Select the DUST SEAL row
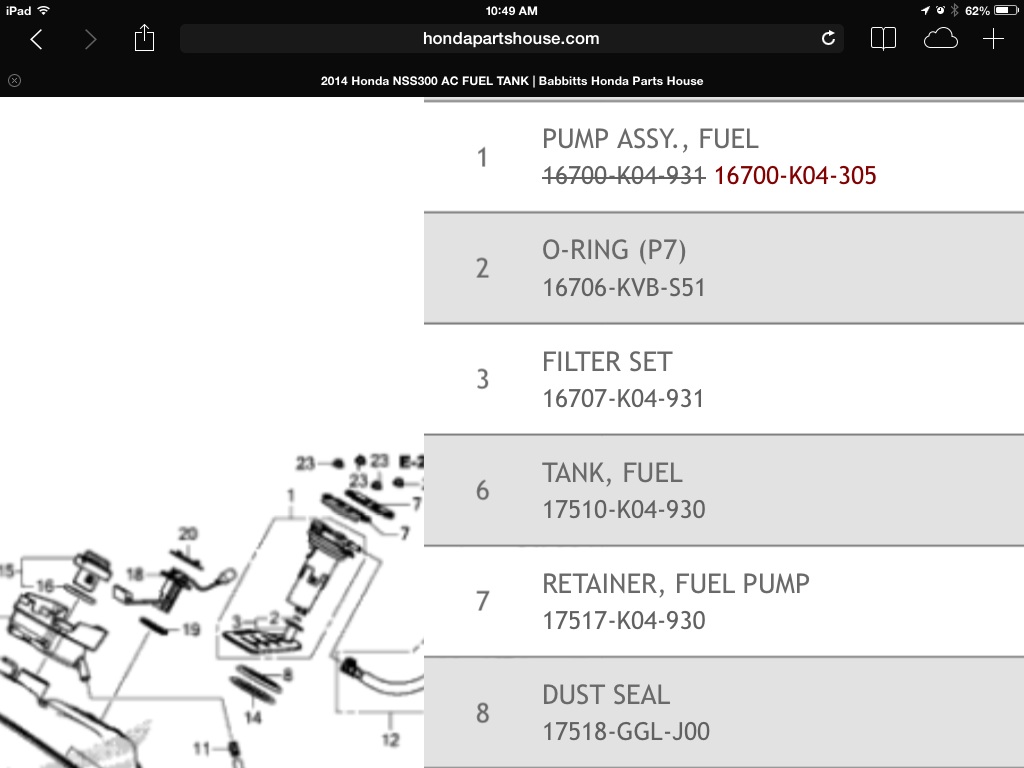The width and height of the screenshot is (1024, 768). coord(724,712)
